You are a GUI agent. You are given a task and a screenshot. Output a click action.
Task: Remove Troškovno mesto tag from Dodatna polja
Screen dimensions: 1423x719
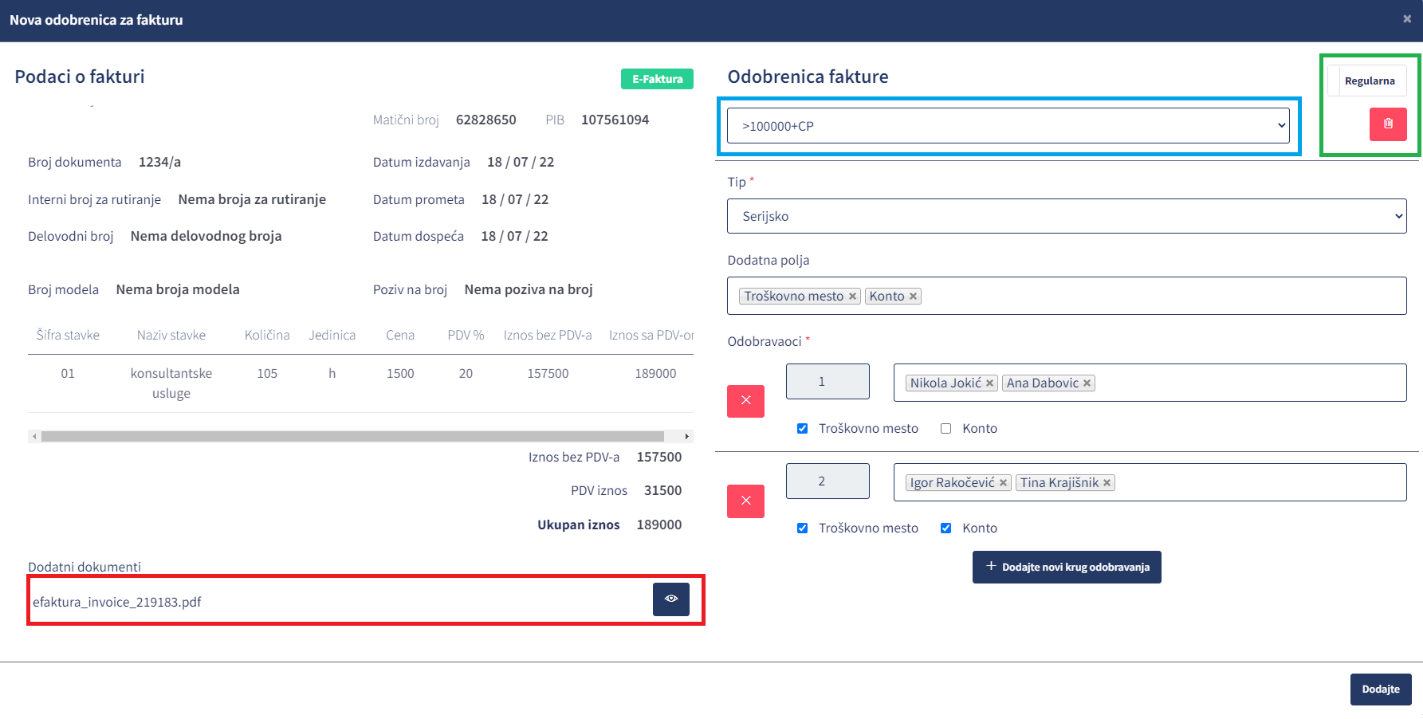click(x=852, y=297)
